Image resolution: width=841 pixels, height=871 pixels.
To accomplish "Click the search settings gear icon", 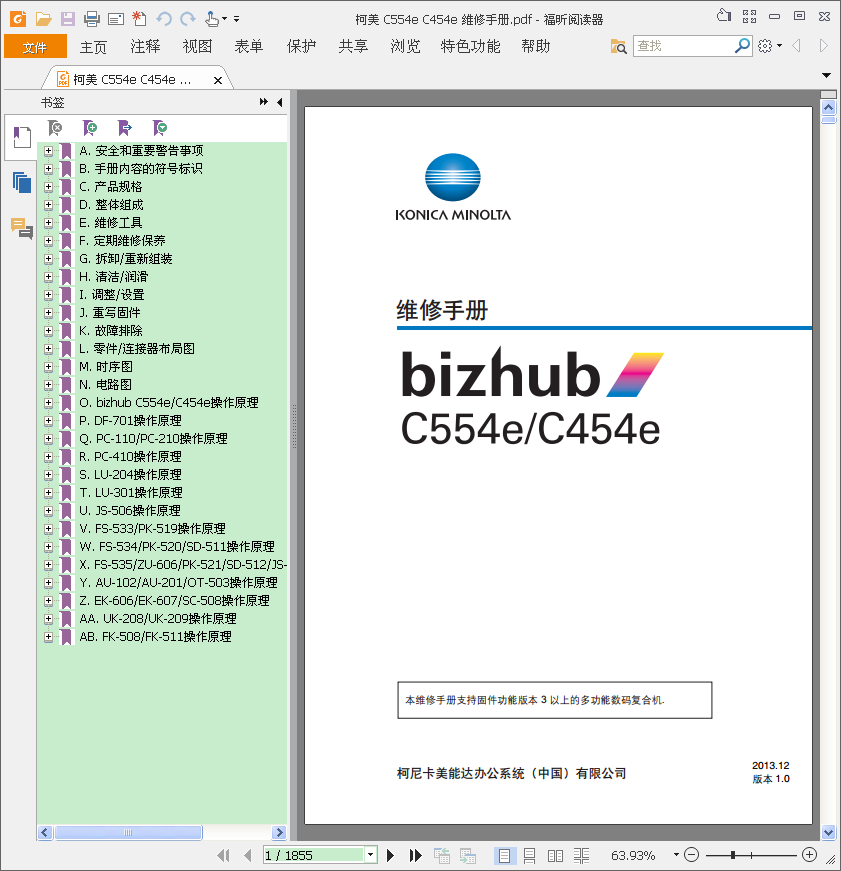I will pos(765,46).
